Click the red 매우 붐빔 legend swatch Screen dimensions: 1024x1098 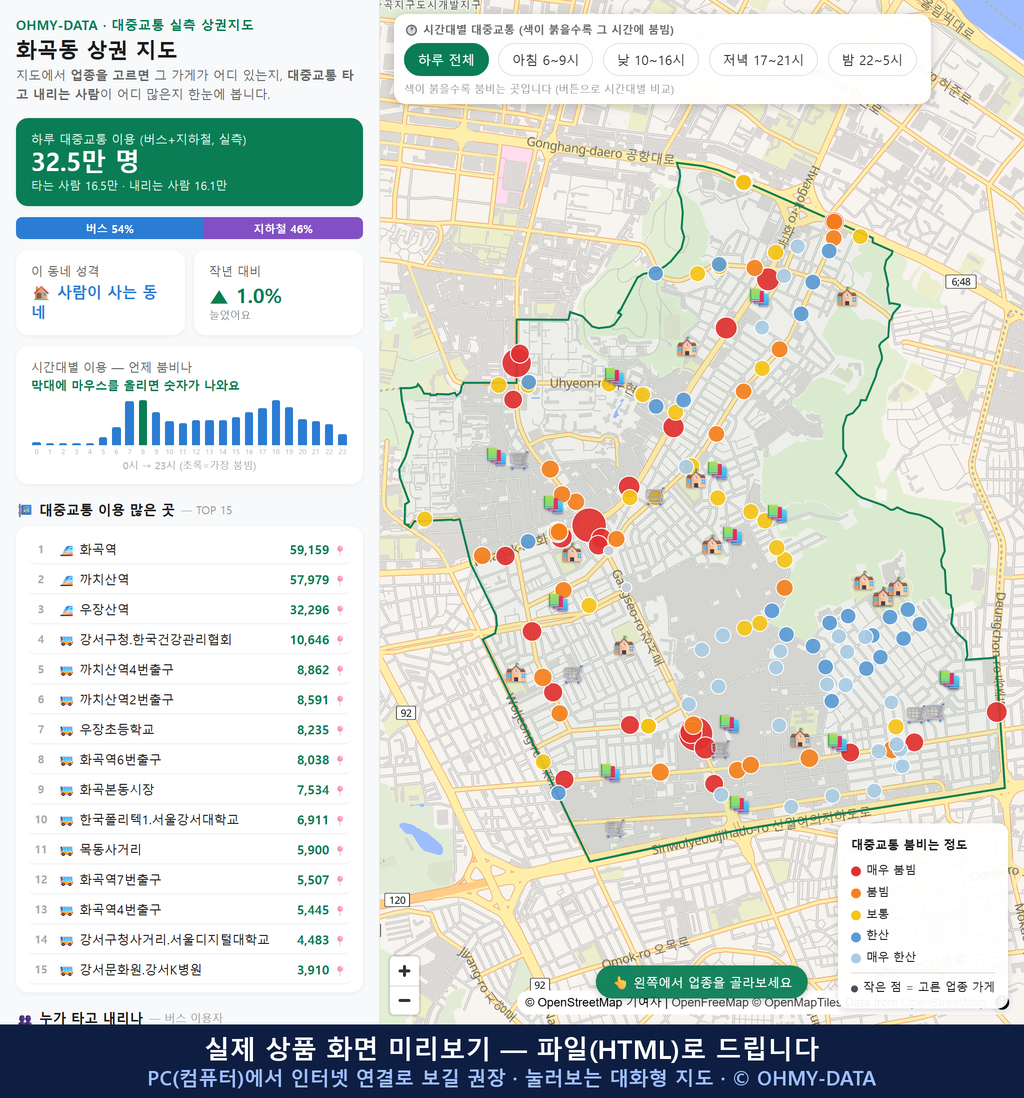coord(855,870)
